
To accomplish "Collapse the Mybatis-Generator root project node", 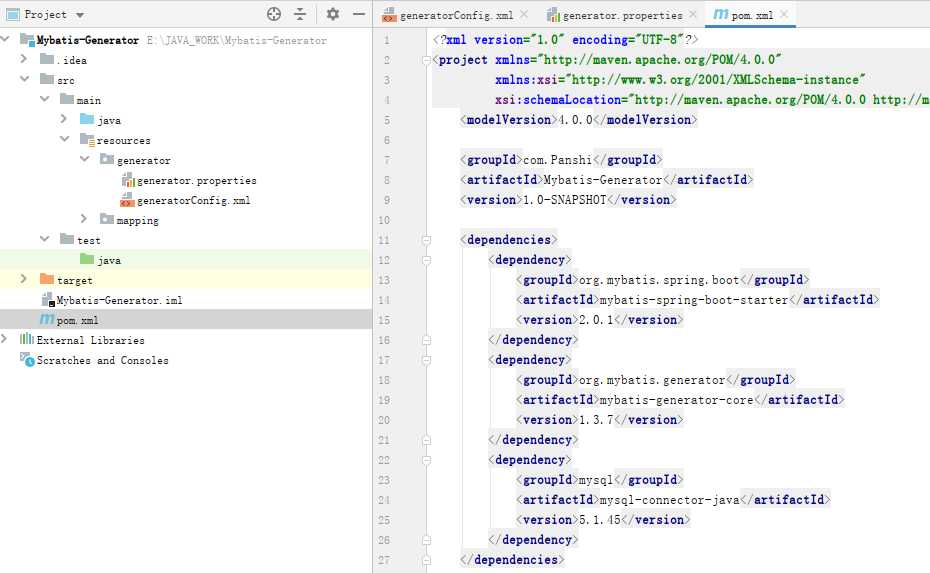I will click(5, 39).
